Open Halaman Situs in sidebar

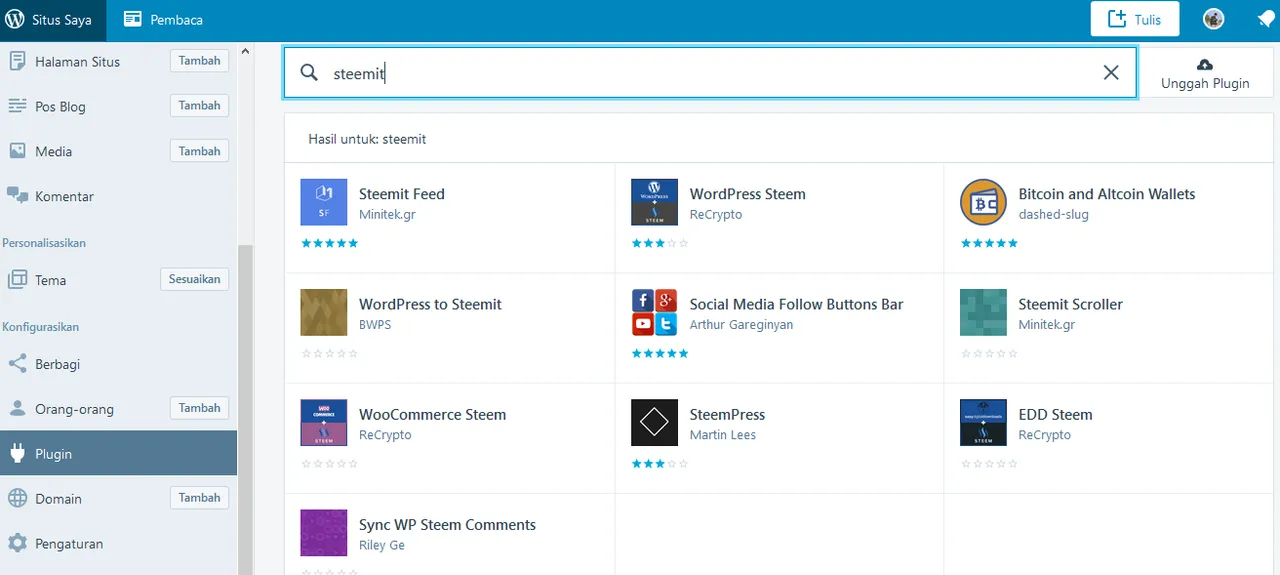click(77, 61)
